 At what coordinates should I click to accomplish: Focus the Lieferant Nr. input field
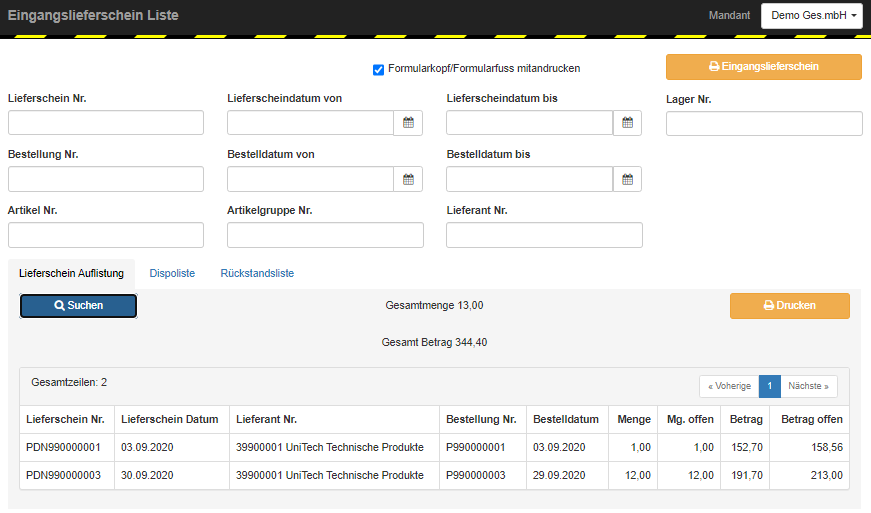point(544,235)
